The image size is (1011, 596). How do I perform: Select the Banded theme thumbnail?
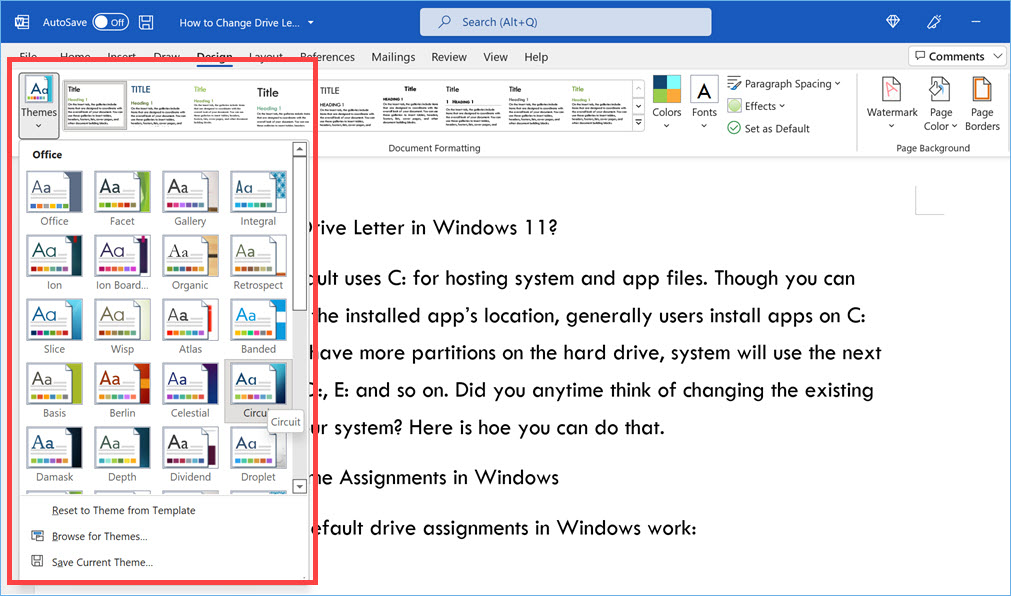click(x=258, y=320)
